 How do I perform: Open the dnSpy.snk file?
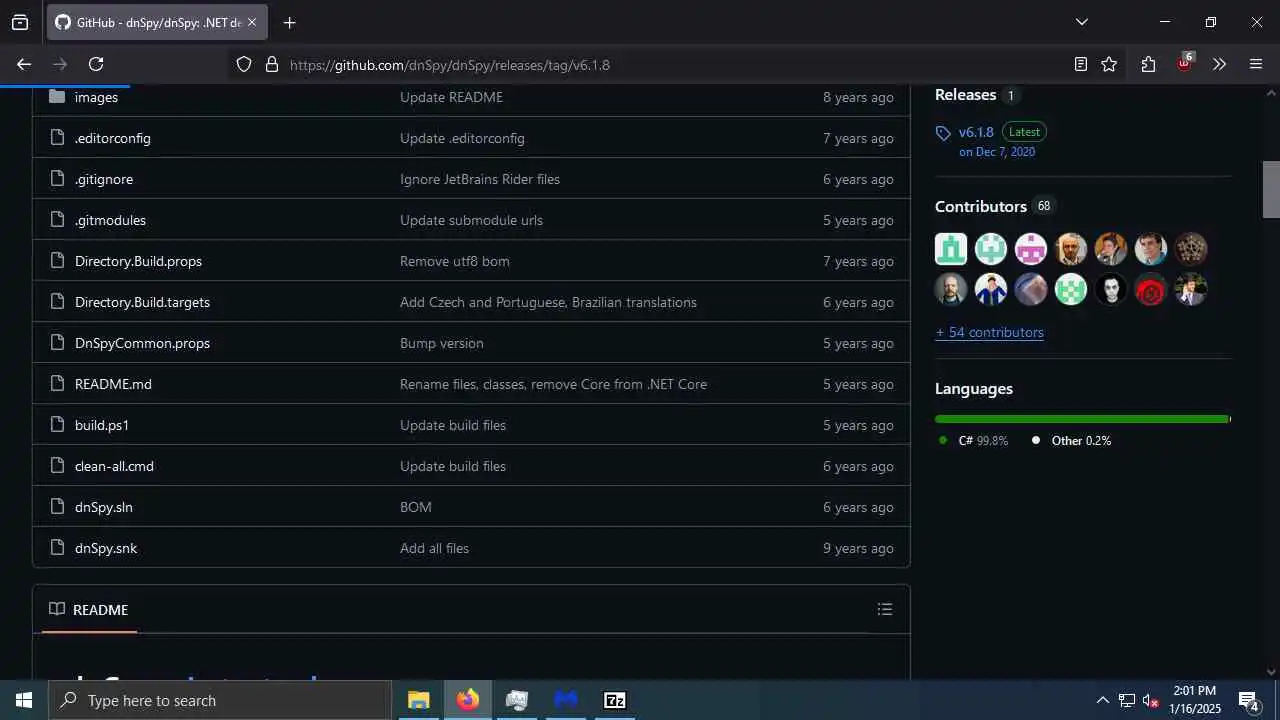coord(106,548)
